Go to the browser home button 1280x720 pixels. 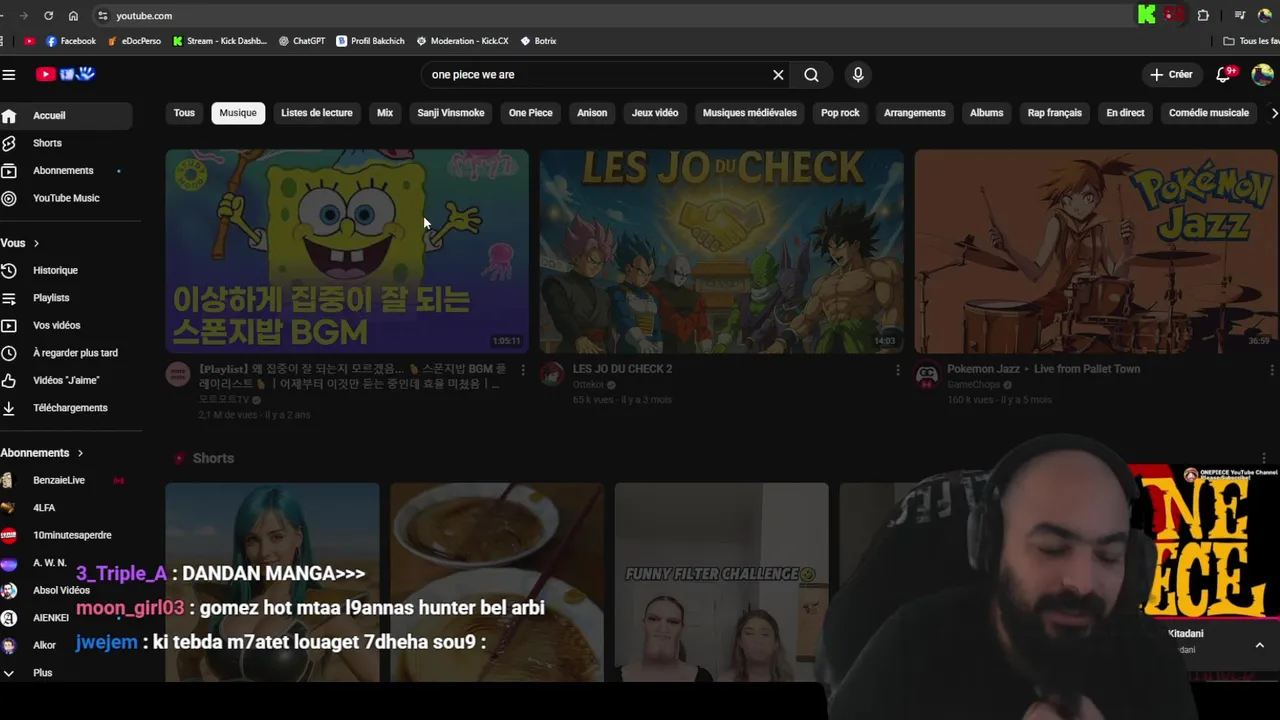tap(73, 16)
